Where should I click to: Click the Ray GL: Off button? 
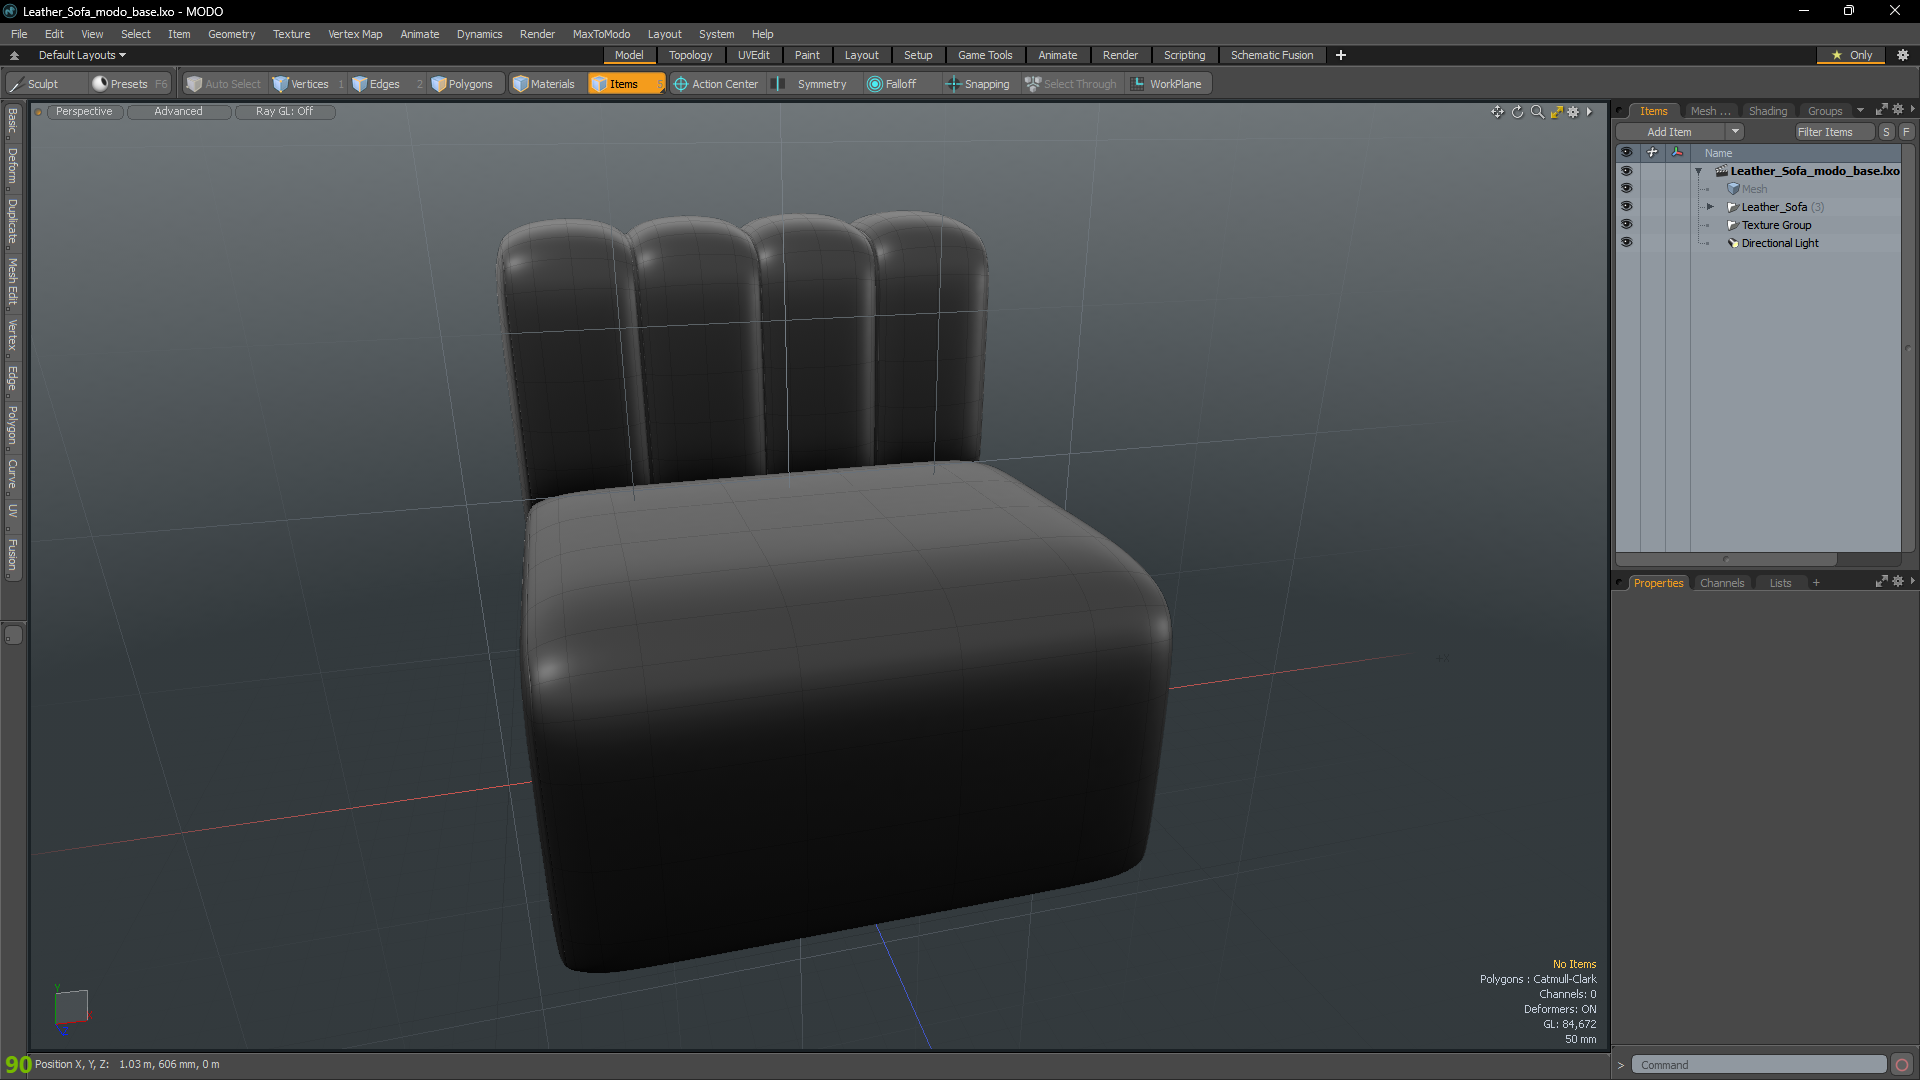click(x=284, y=112)
